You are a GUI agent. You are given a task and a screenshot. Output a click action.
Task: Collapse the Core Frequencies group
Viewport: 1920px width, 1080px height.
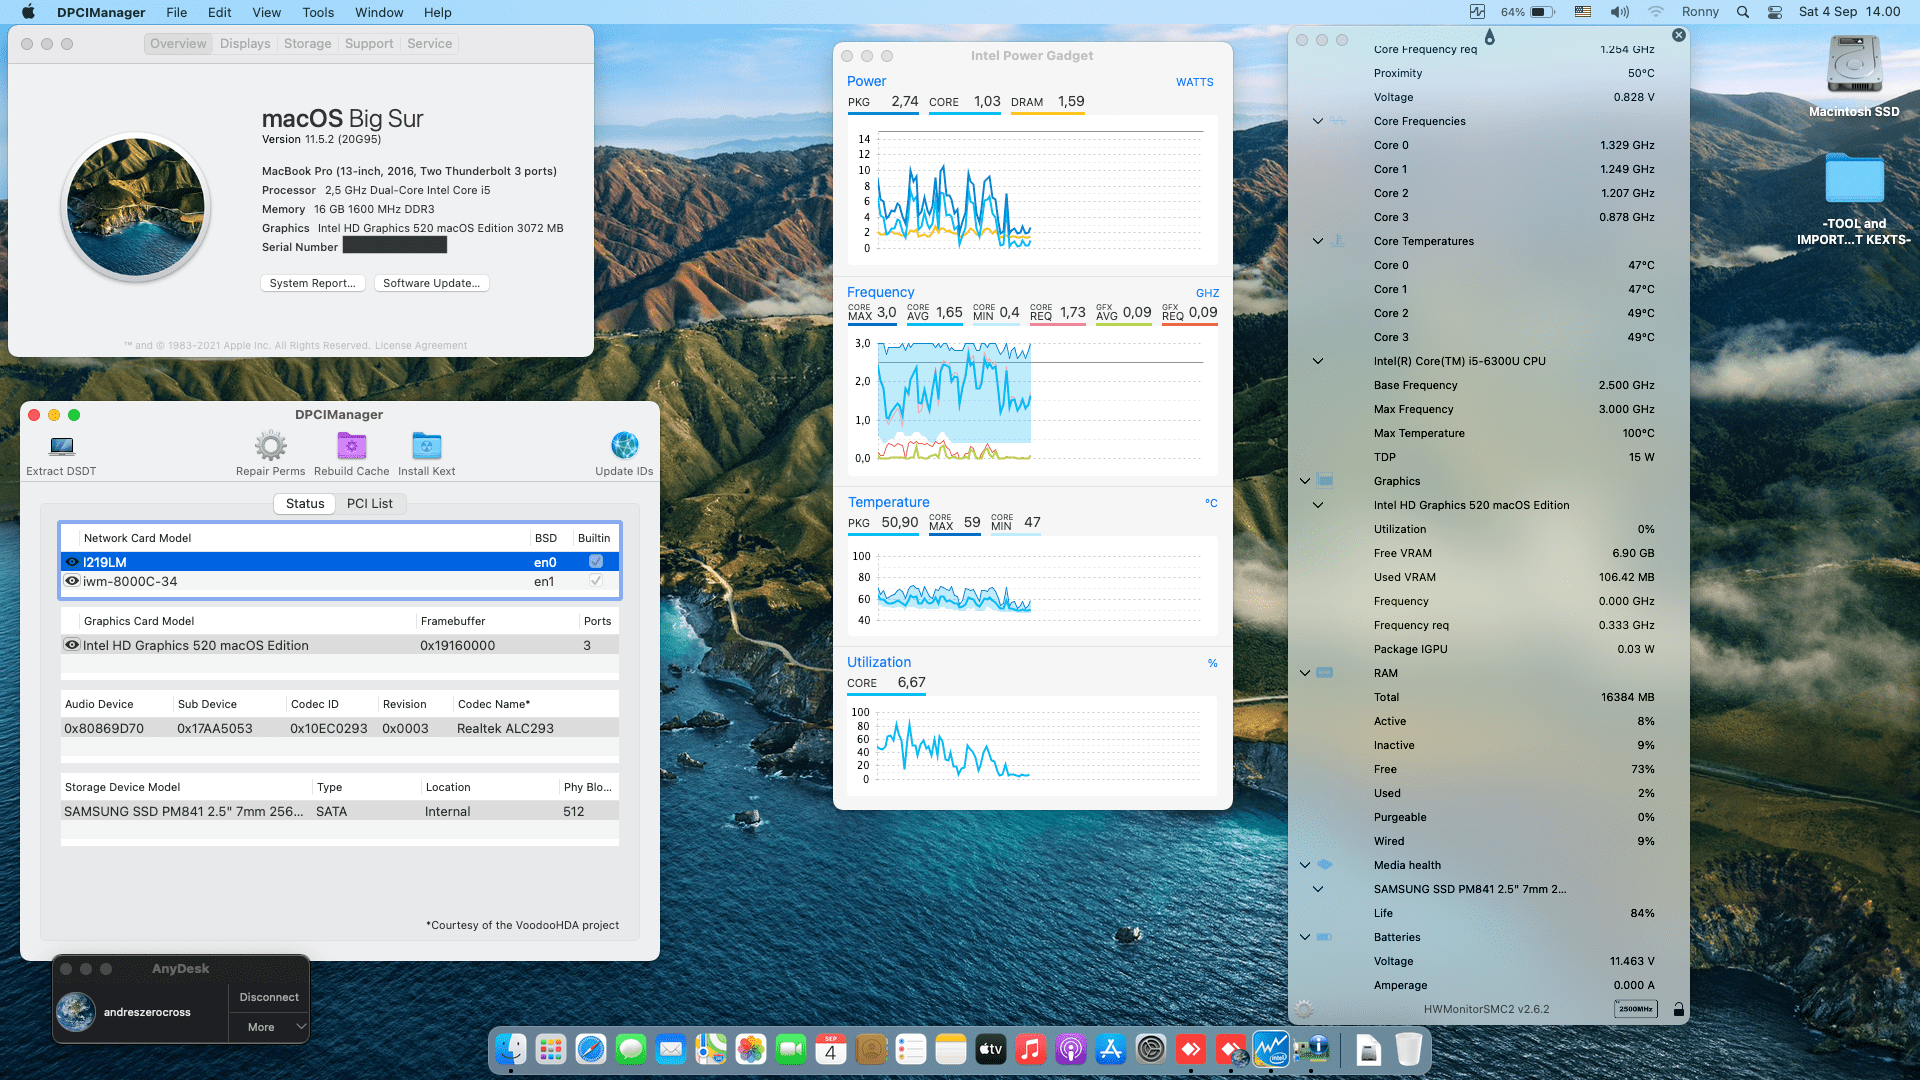(x=1318, y=121)
